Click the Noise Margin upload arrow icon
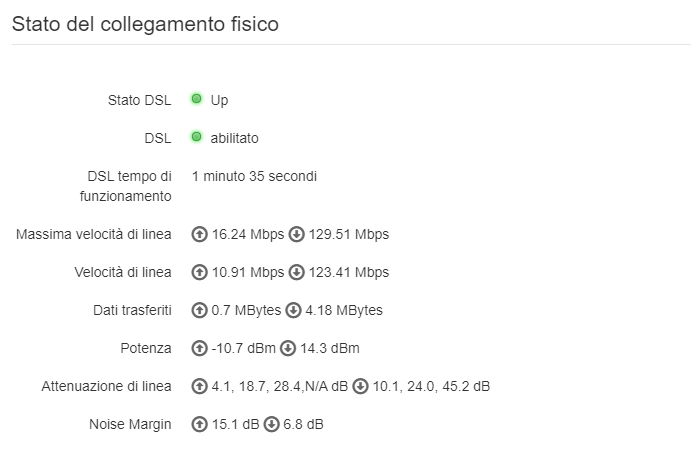 coord(199,424)
